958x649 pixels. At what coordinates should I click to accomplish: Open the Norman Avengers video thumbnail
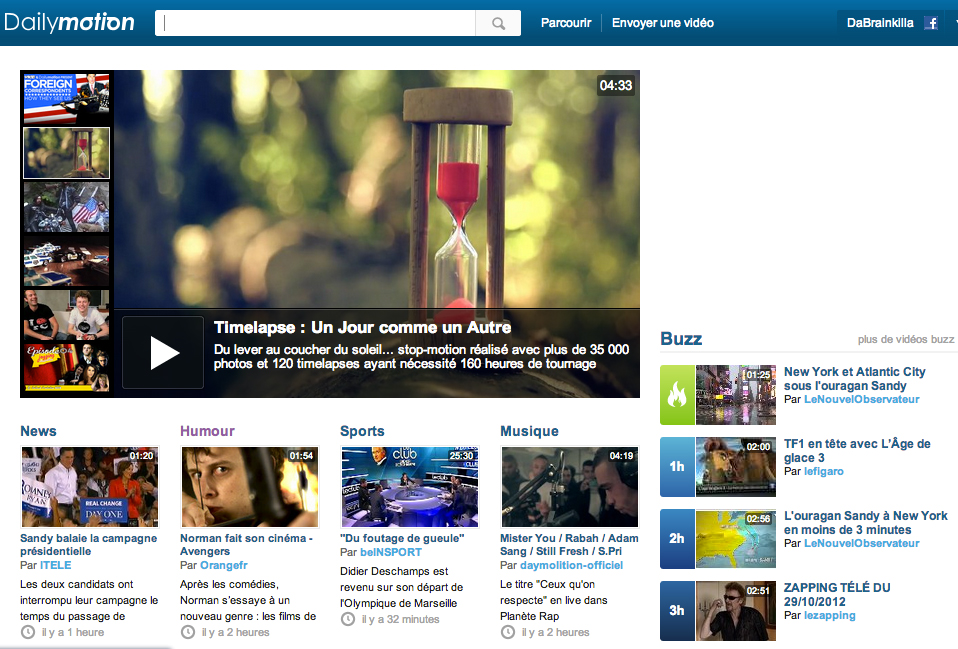click(x=250, y=487)
